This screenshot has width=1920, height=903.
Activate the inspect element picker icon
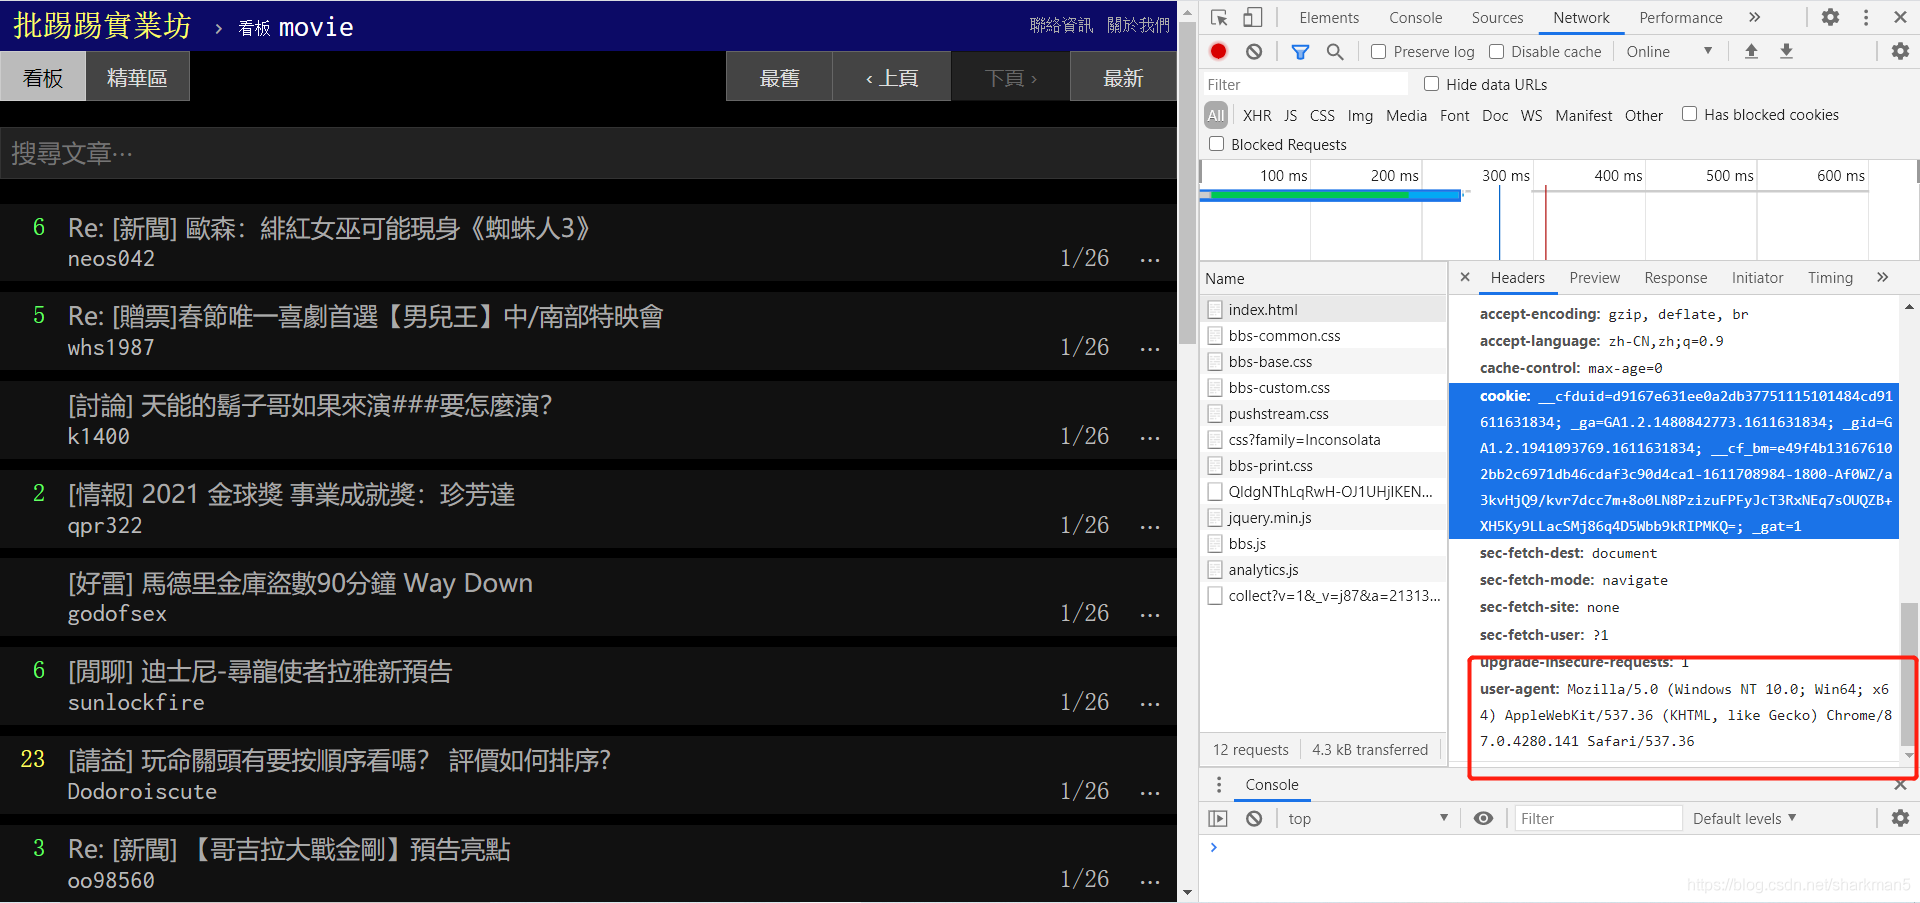pyautogui.click(x=1219, y=17)
